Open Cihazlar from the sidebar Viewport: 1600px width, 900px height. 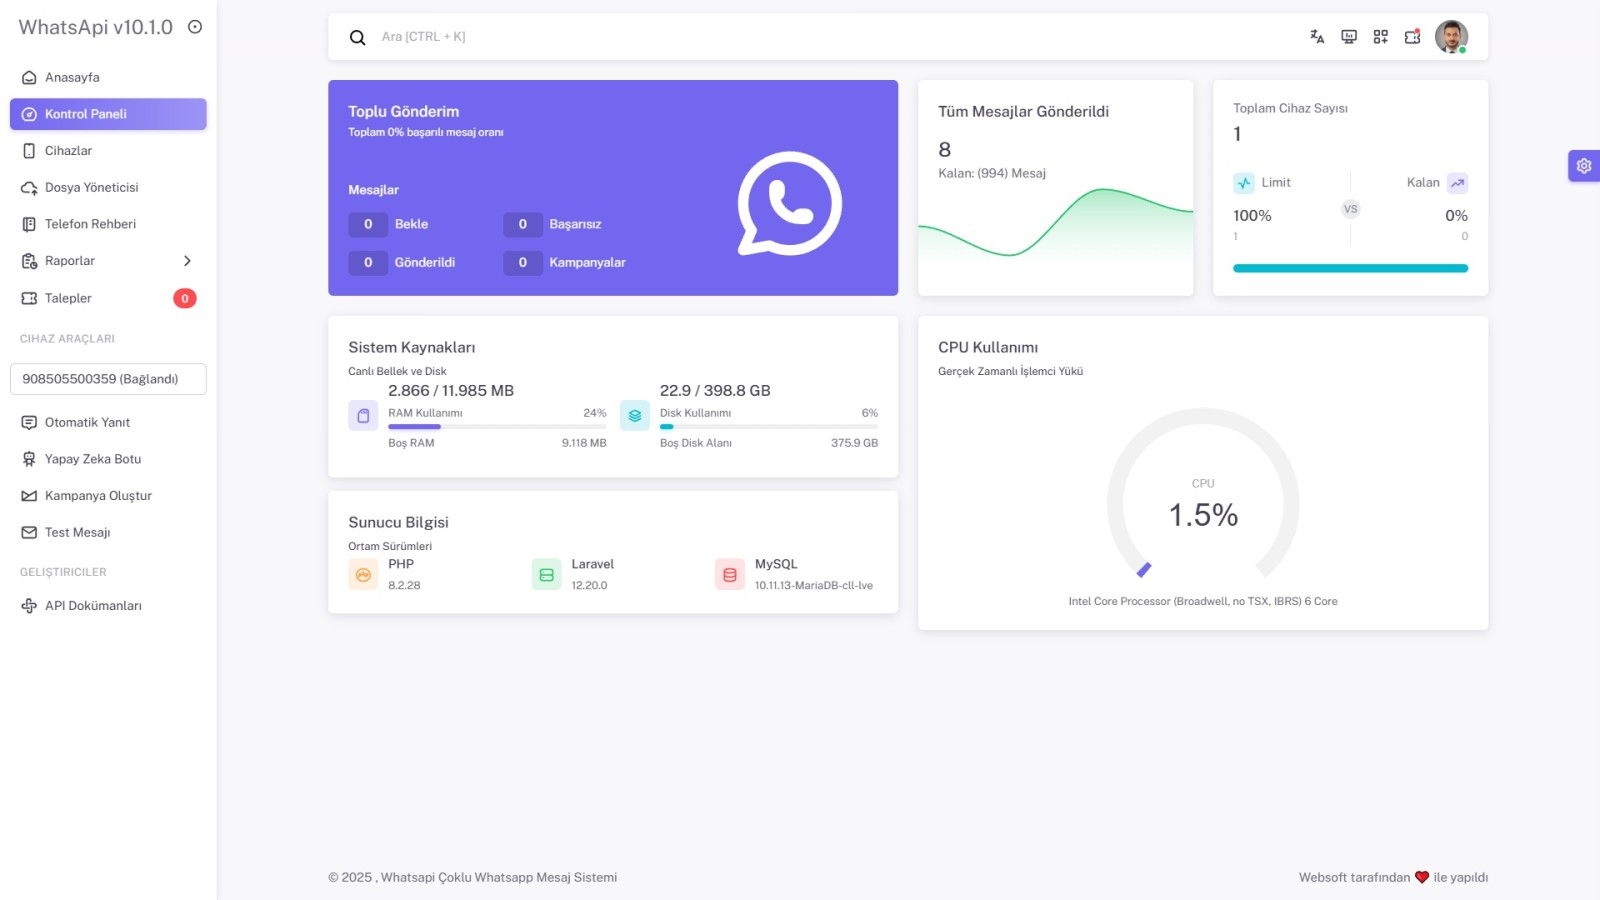(68, 151)
